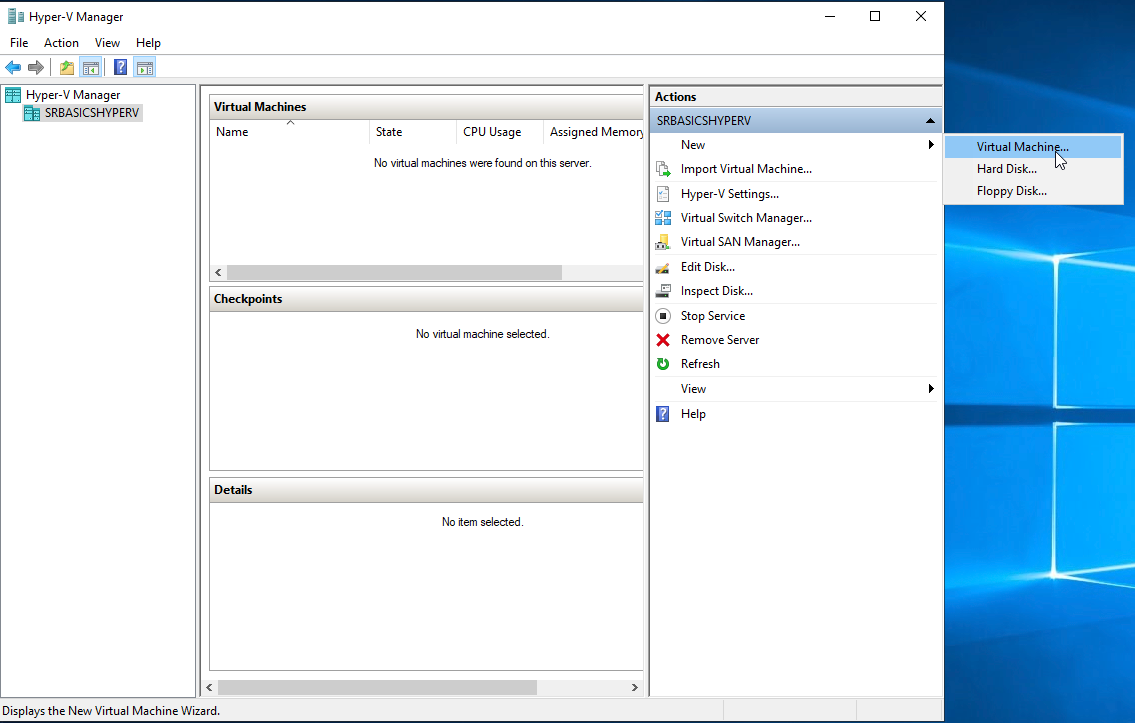This screenshot has width=1135, height=723.
Task: Click the Virtual Switch Manager icon
Action: coord(663,218)
